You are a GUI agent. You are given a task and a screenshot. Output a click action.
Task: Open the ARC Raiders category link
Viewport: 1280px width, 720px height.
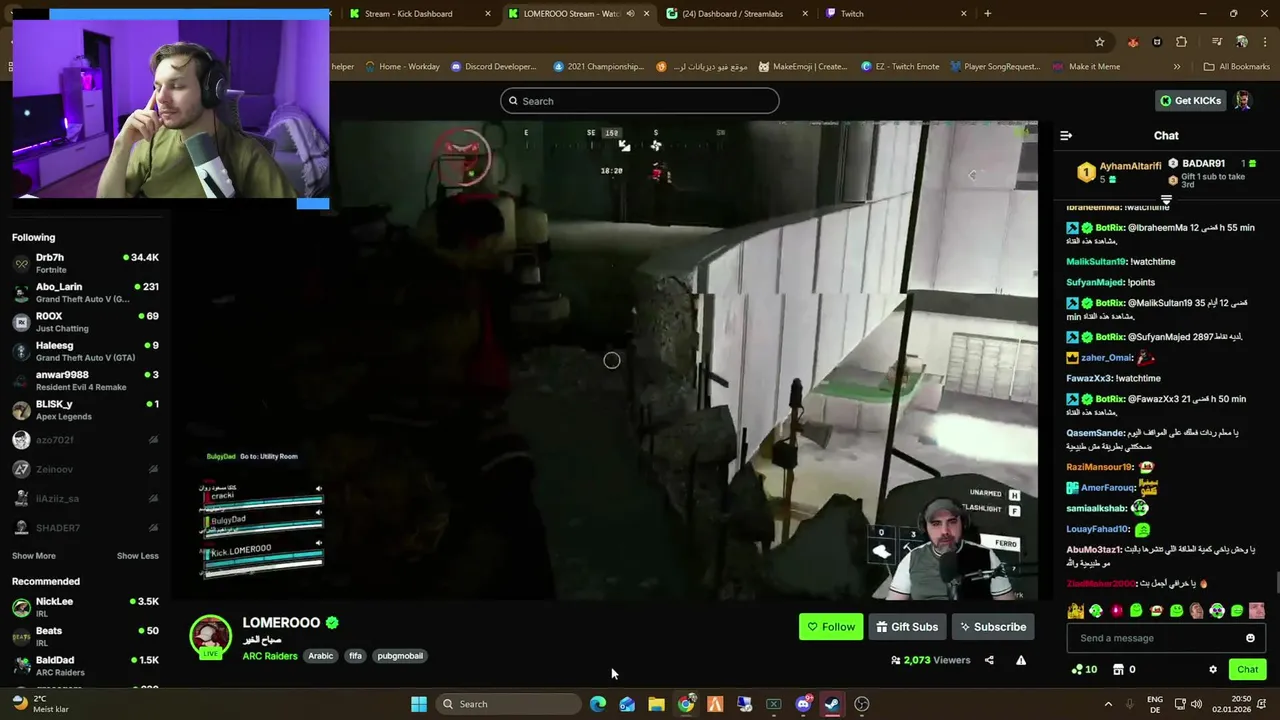coord(270,656)
